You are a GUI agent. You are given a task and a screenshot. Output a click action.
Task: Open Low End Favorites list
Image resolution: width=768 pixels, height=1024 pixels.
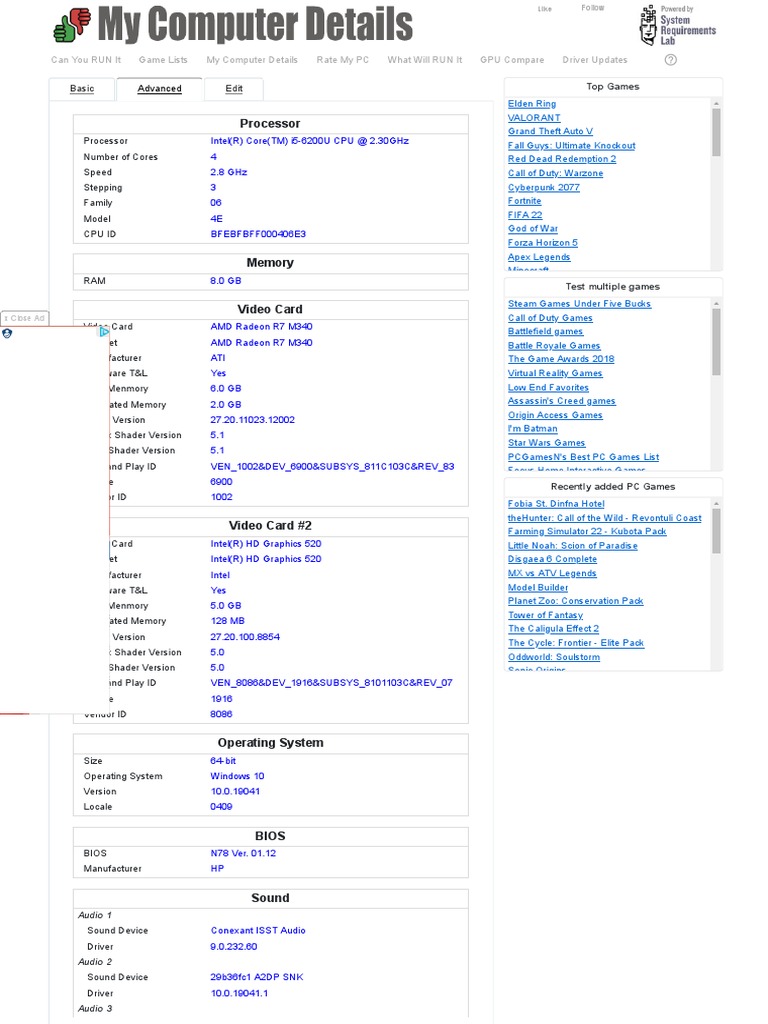tap(549, 388)
